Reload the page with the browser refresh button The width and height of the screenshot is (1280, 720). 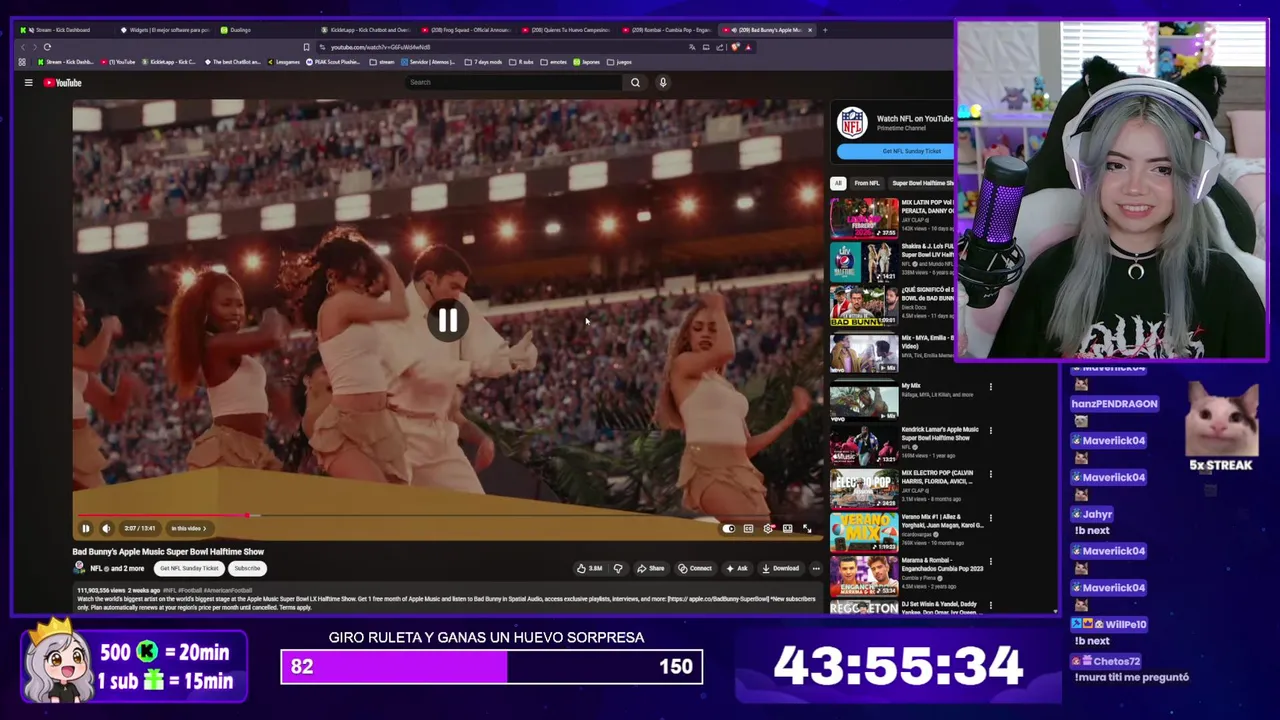coord(47,47)
